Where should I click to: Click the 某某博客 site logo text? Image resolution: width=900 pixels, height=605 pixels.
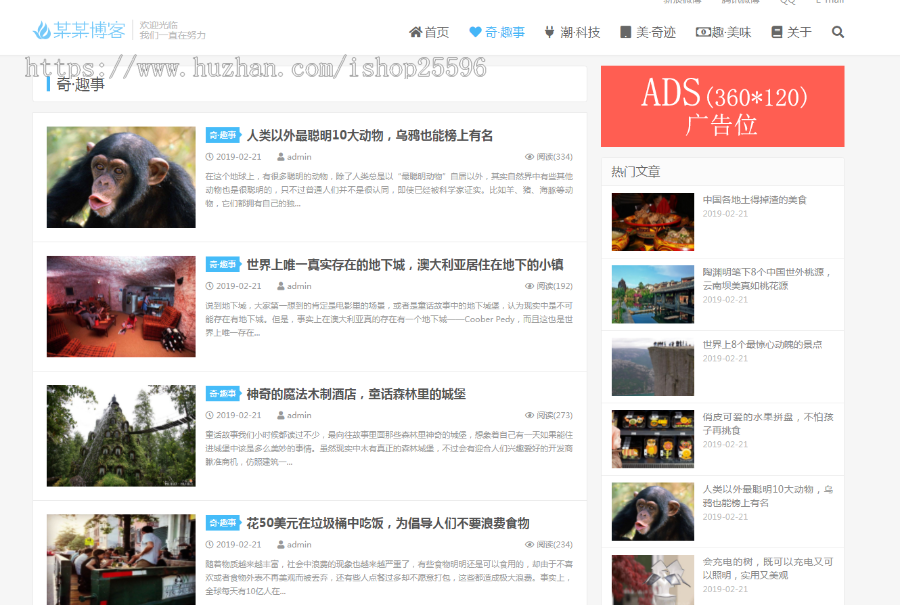(x=89, y=30)
